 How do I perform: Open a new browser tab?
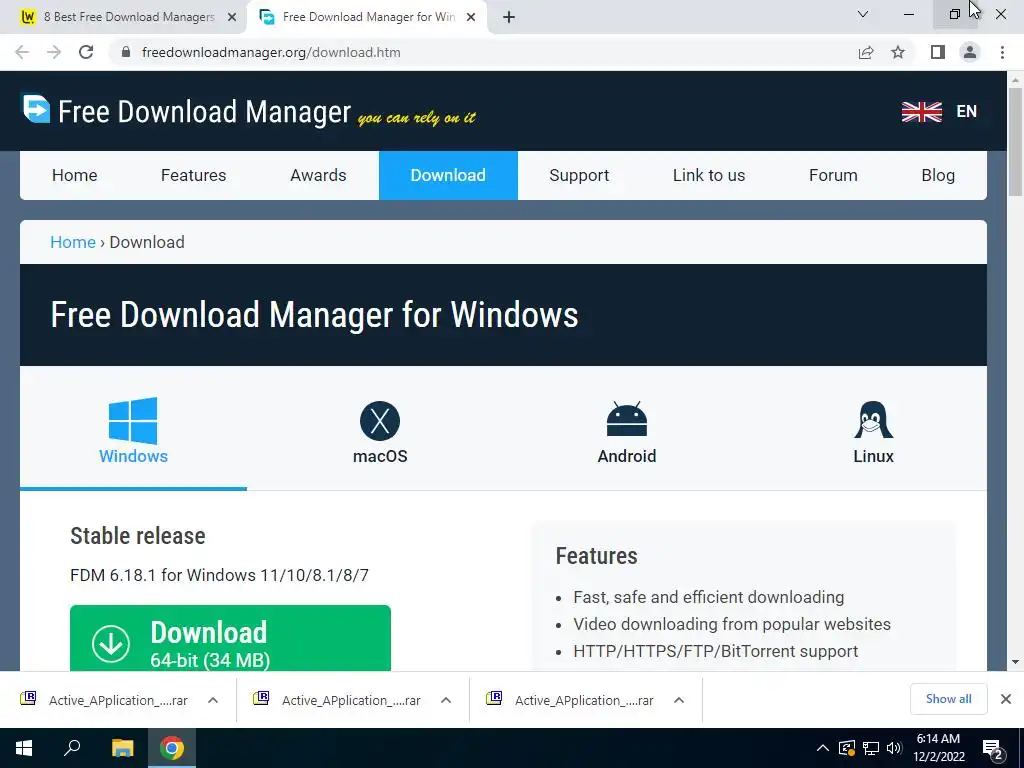509,17
